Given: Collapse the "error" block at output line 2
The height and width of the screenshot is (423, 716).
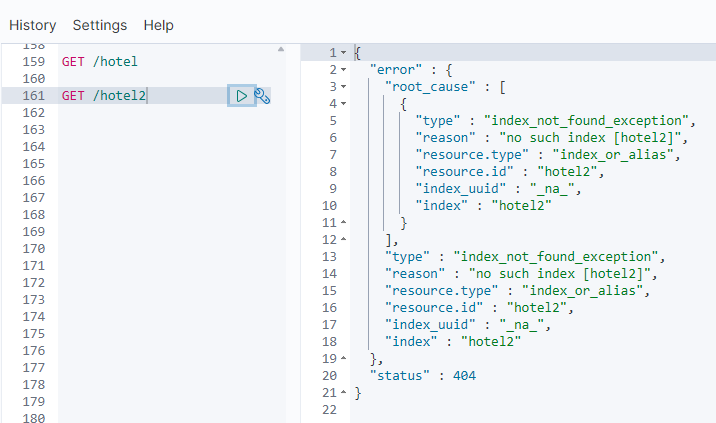Looking at the screenshot, I should [343, 69].
